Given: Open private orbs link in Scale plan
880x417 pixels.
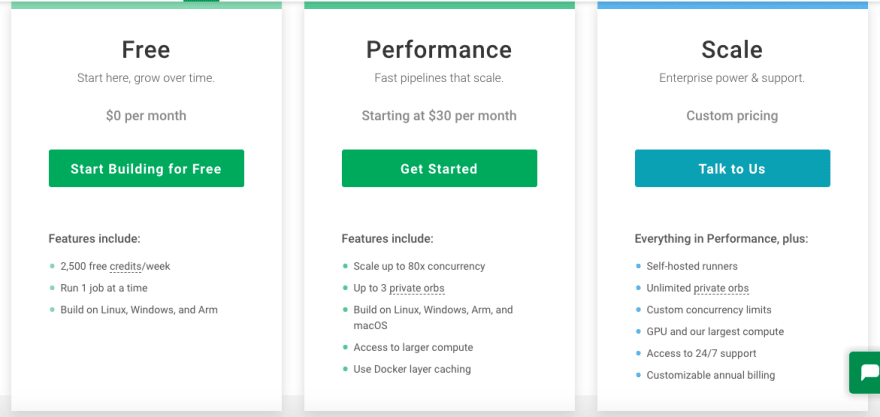Looking at the screenshot, I should click(721, 288).
